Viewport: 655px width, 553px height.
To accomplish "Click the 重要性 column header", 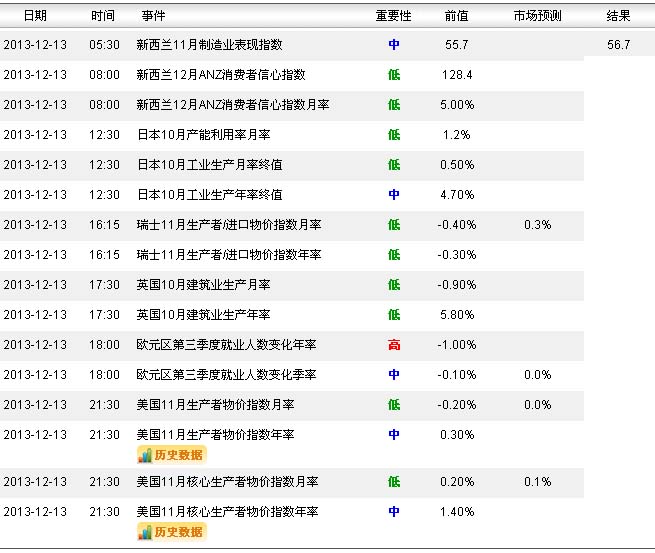I will pyautogui.click(x=394, y=16).
